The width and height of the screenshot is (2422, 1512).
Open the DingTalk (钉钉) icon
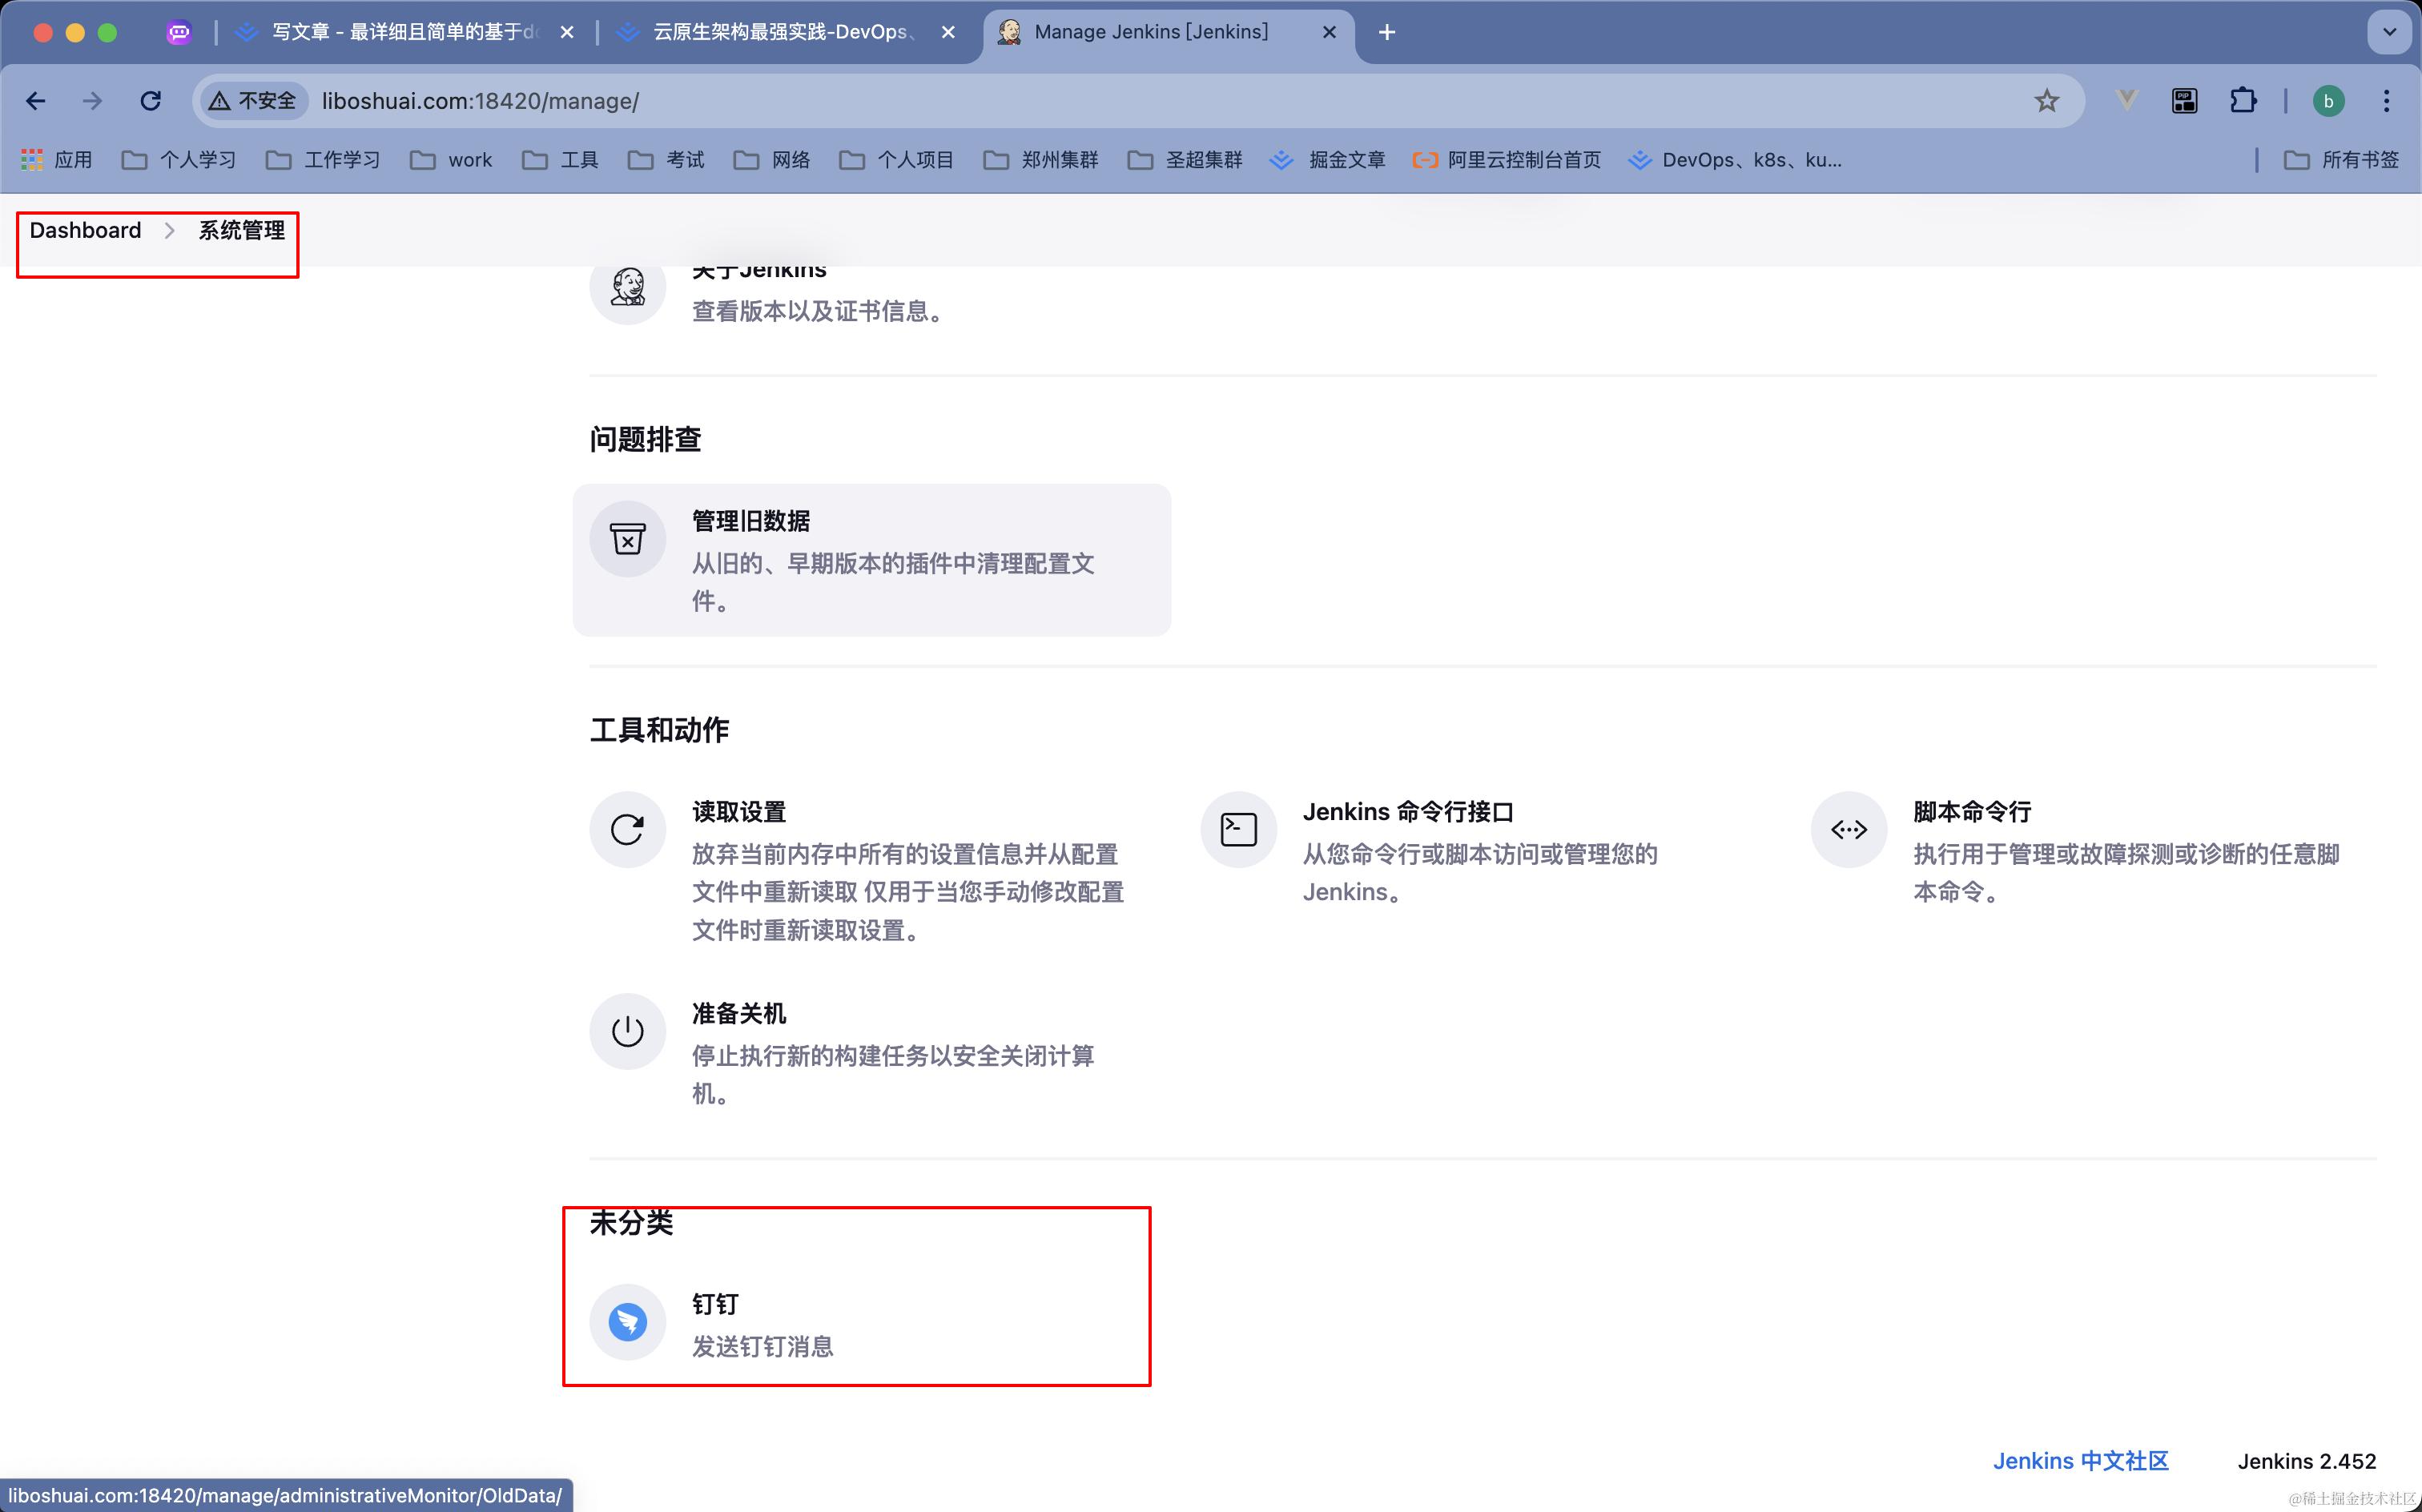click(x=627, y=1322)
